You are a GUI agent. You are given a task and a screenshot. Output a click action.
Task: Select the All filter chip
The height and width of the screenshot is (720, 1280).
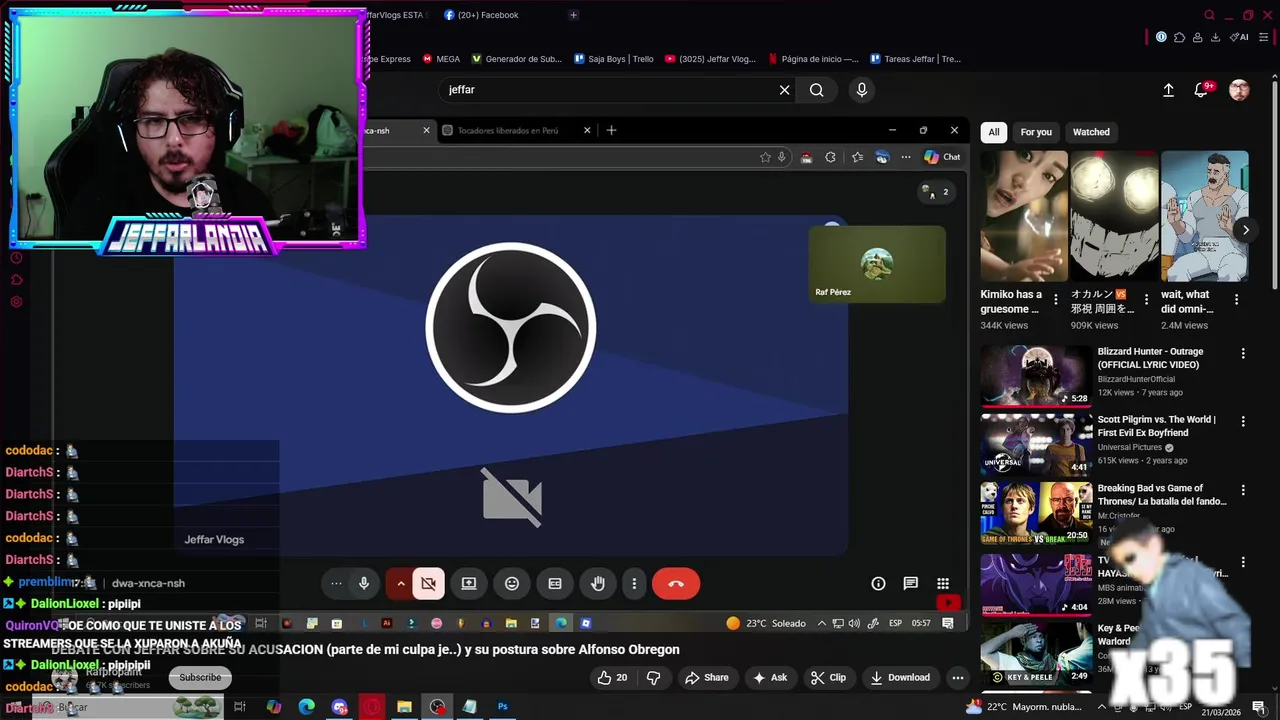993,132
